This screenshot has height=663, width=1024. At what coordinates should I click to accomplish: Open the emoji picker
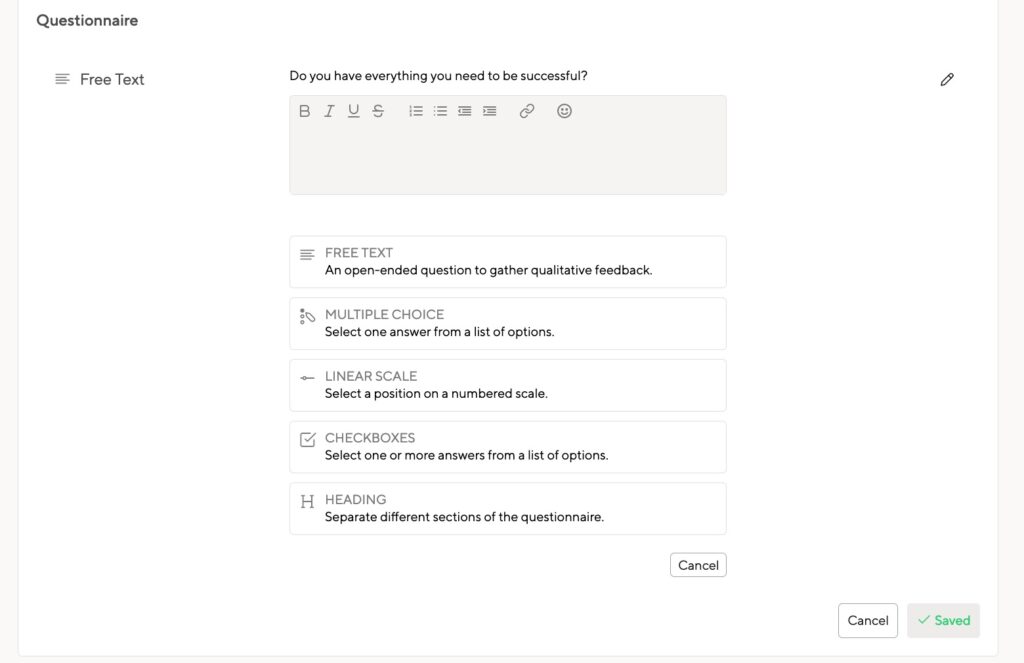(564, 111)
